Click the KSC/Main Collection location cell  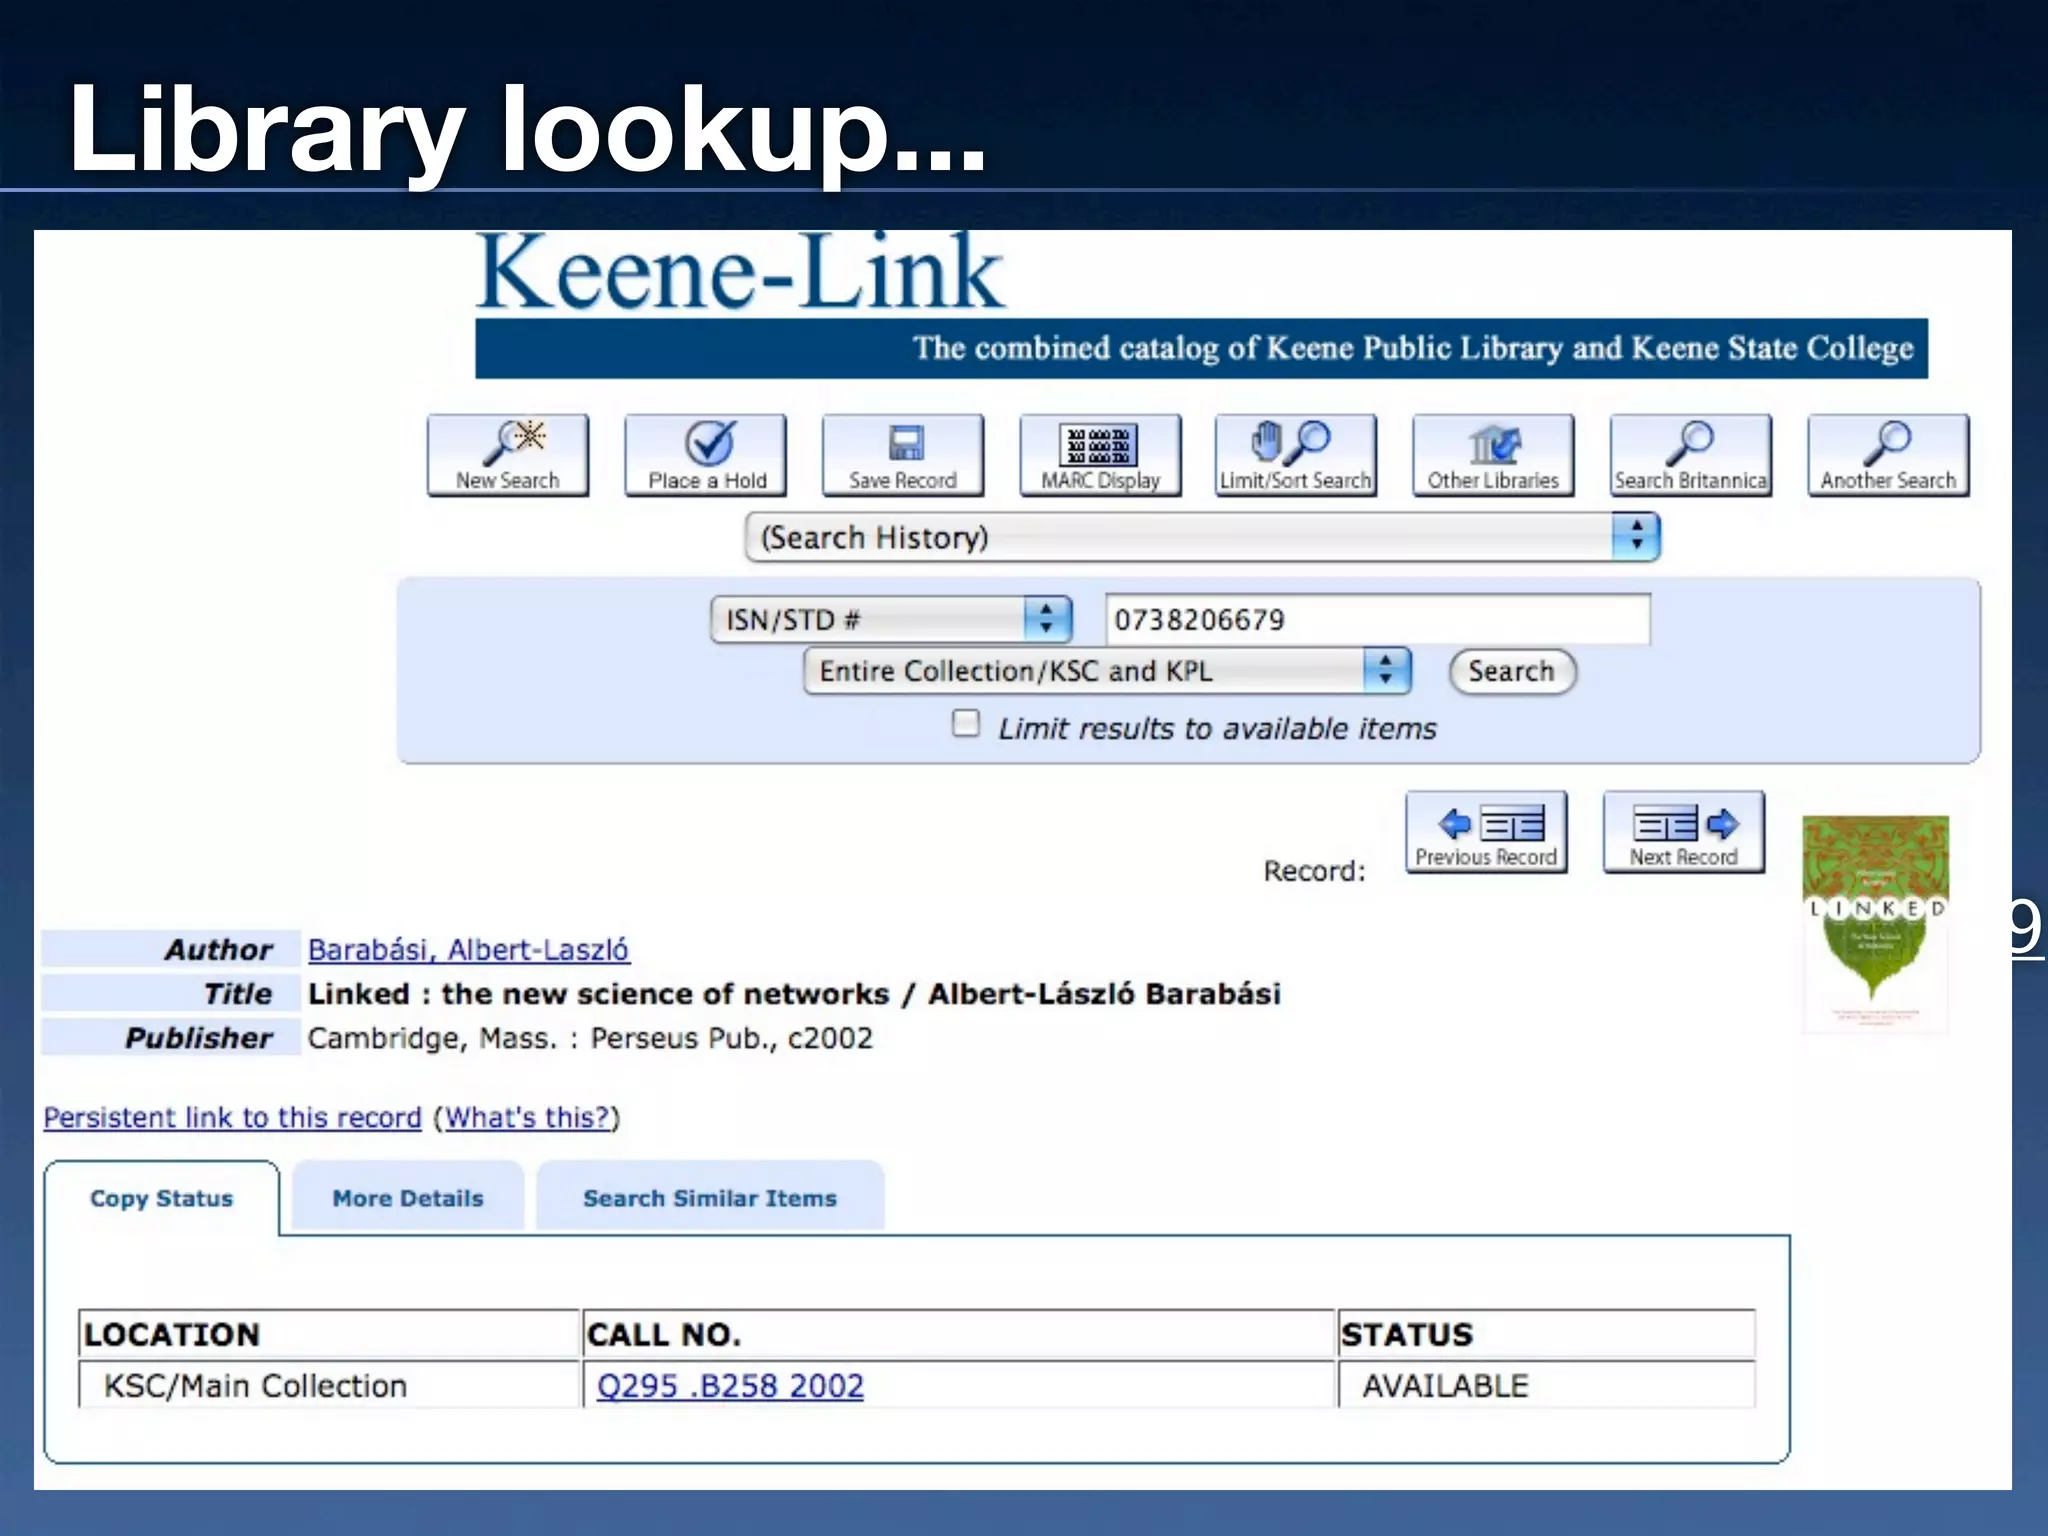[330, 1385]
